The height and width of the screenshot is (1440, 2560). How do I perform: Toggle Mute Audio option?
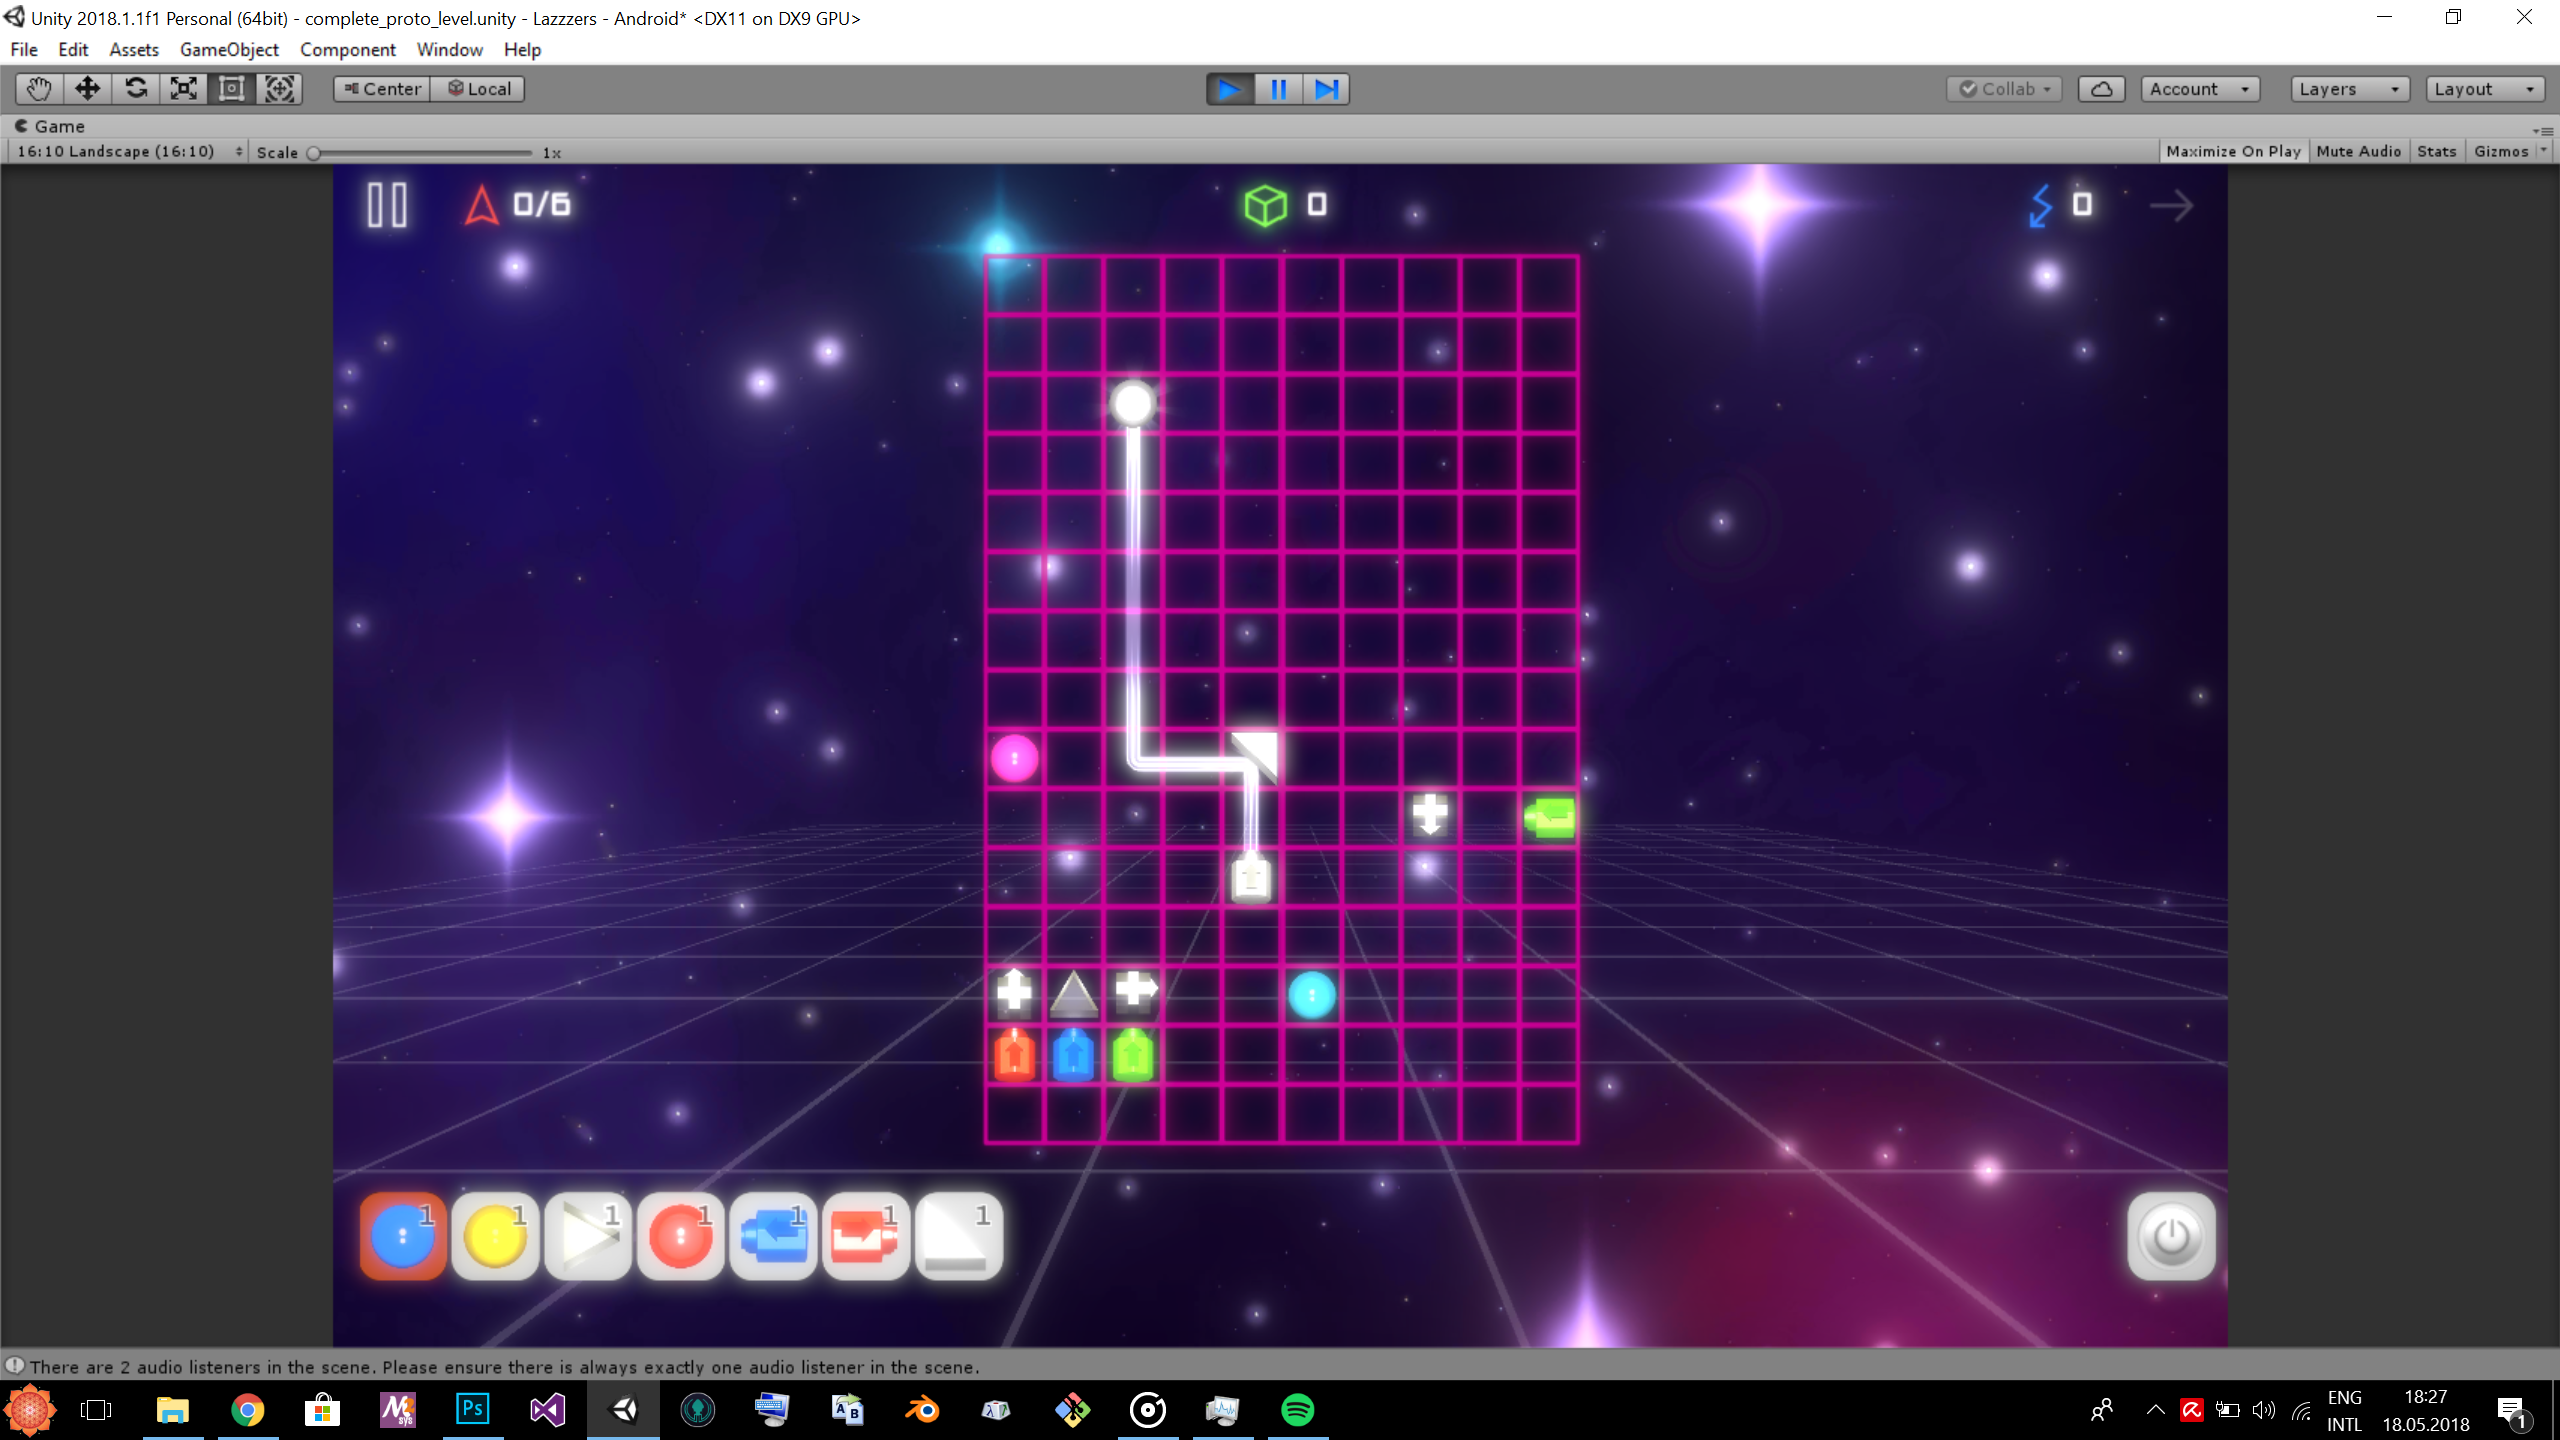pos(2358,151)
